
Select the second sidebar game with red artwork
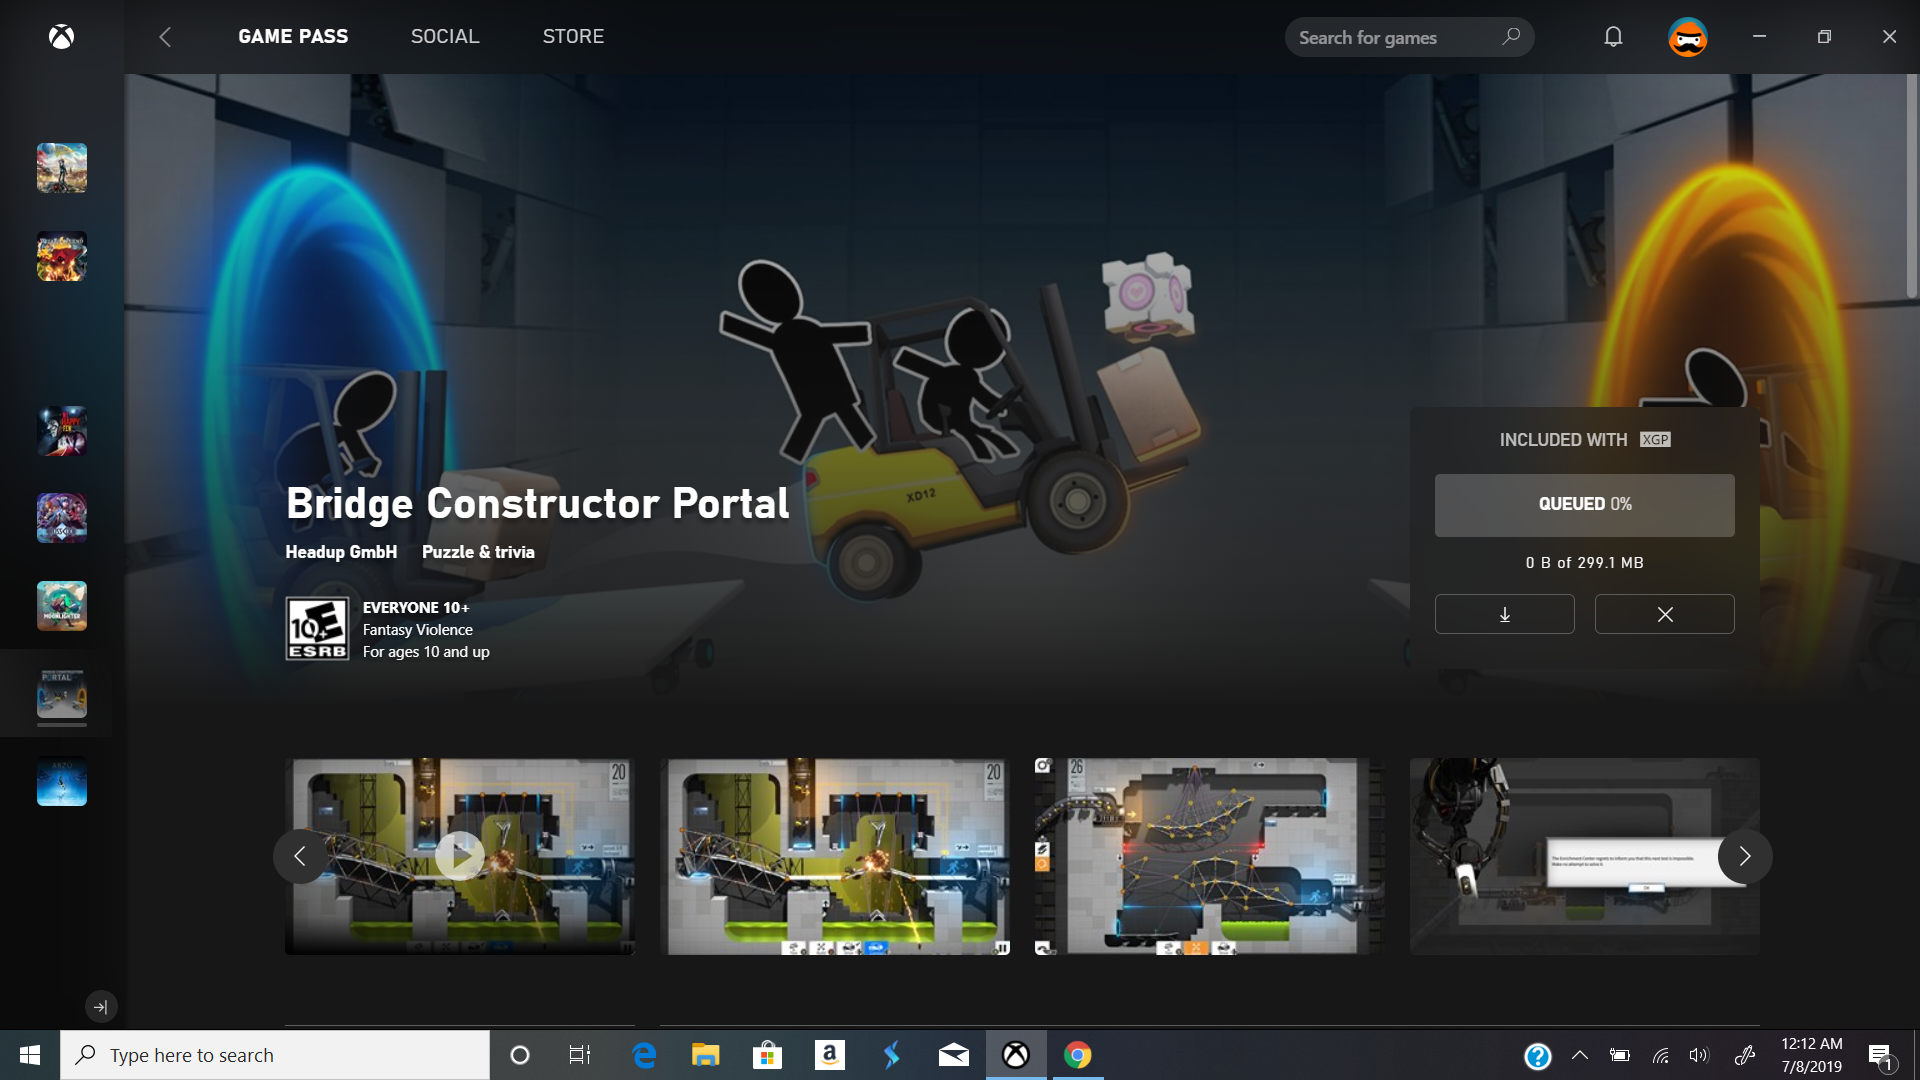tap(62, 256)
